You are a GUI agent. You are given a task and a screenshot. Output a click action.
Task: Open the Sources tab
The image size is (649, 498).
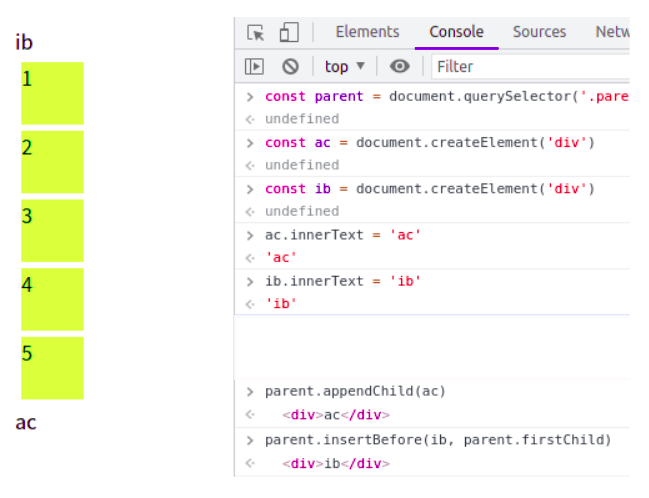click(539, 32)
